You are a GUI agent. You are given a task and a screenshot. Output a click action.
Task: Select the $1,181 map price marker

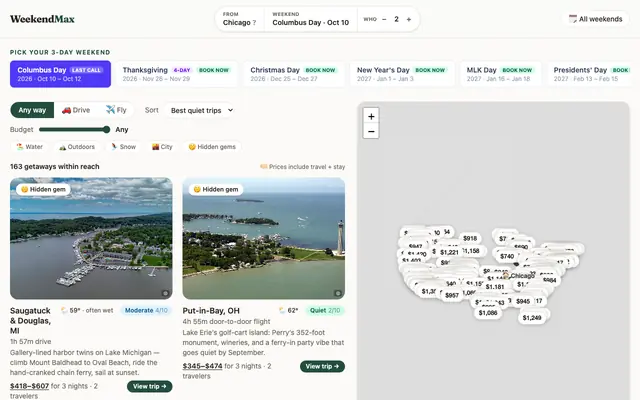(495, 287)
